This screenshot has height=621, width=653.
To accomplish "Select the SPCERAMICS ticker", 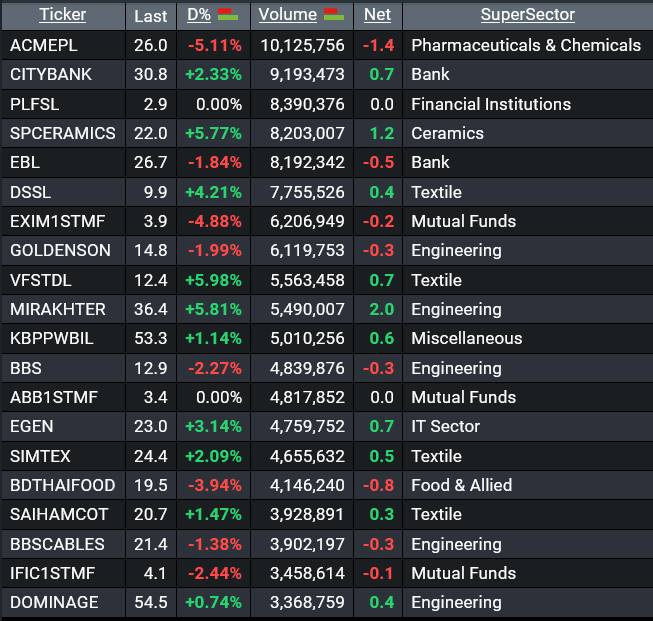I will pos(62,133).
